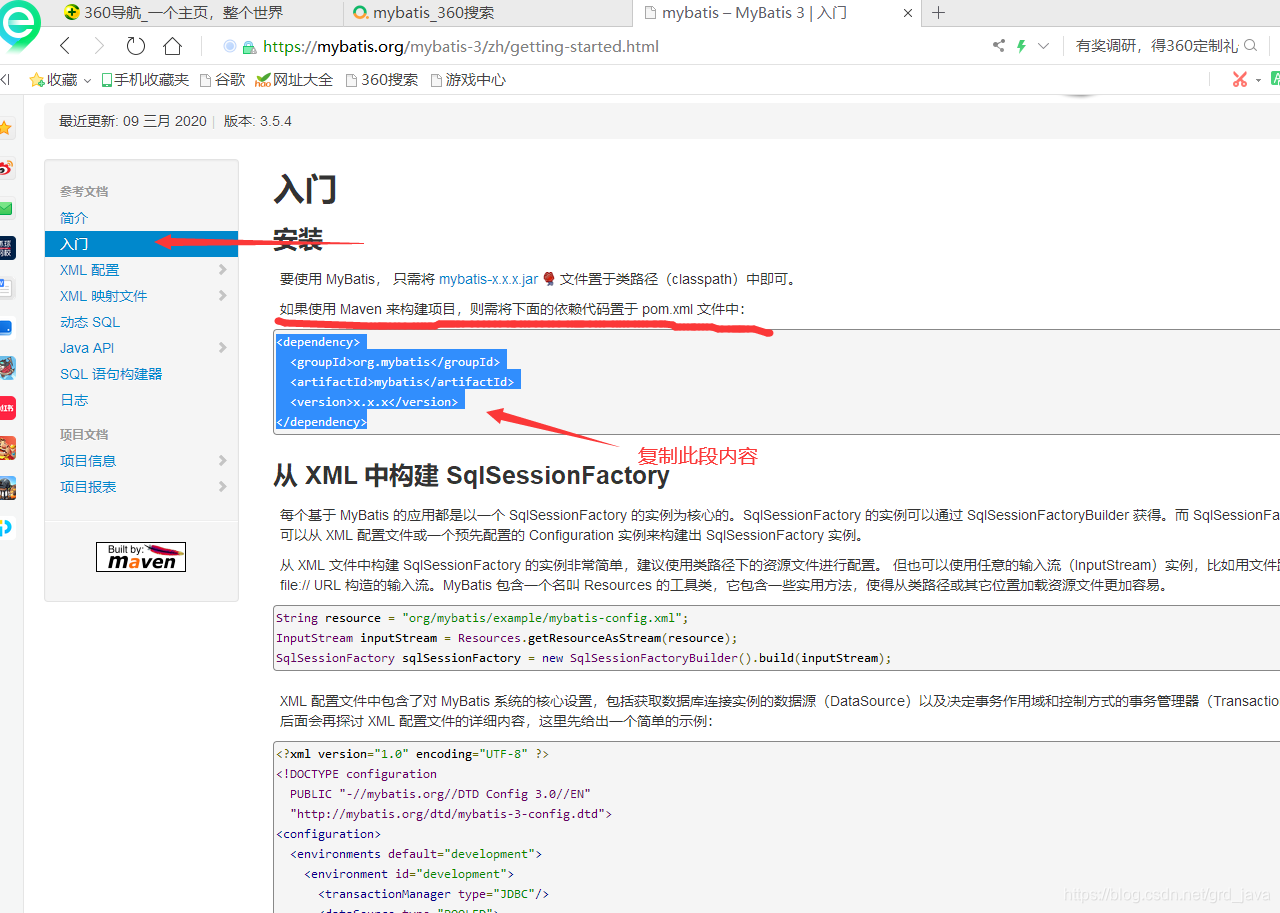Image resolution: width=1280 pixels, height=913 pixels.
Task: Go back with the browser back arrow
Action: coord(65,46)
